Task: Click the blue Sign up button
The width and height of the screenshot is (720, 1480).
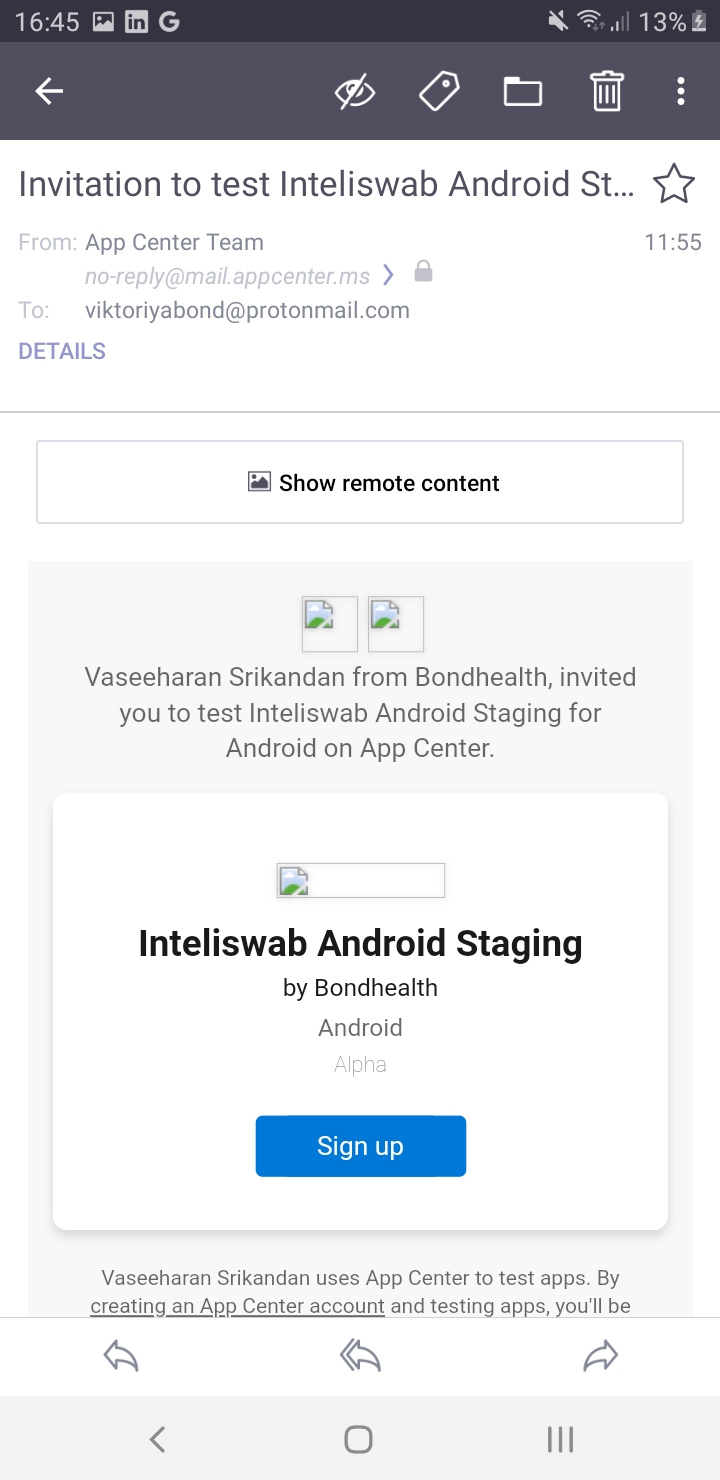Action: tap(360, 1146)
